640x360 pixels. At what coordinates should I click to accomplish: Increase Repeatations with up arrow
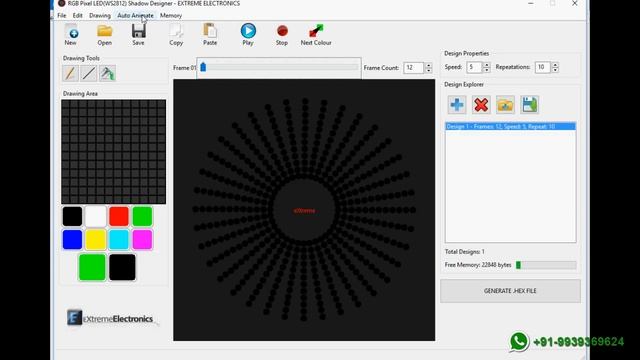pyautogui.click(x=555, y=64)
